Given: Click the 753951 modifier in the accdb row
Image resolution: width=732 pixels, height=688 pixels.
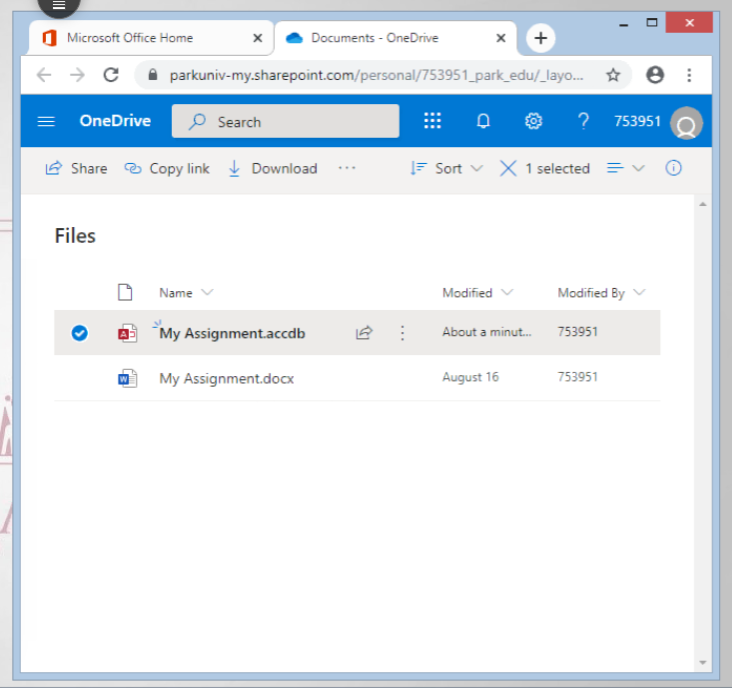Looking at the screenshot, I should pyautogui.click(x=577, y=332).
